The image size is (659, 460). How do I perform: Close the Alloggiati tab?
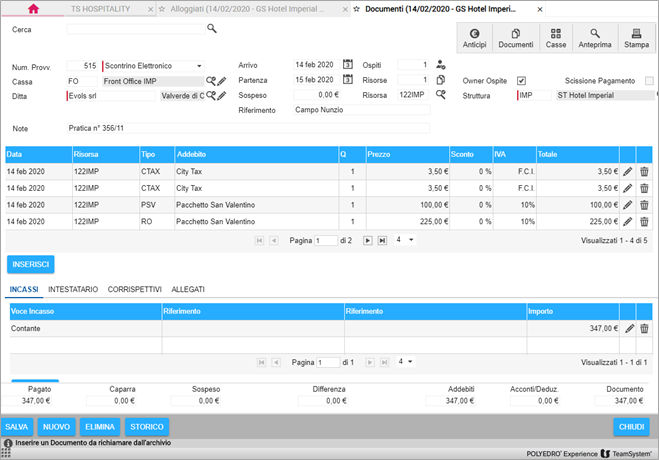pyautogui.click(x=345, y=9)
